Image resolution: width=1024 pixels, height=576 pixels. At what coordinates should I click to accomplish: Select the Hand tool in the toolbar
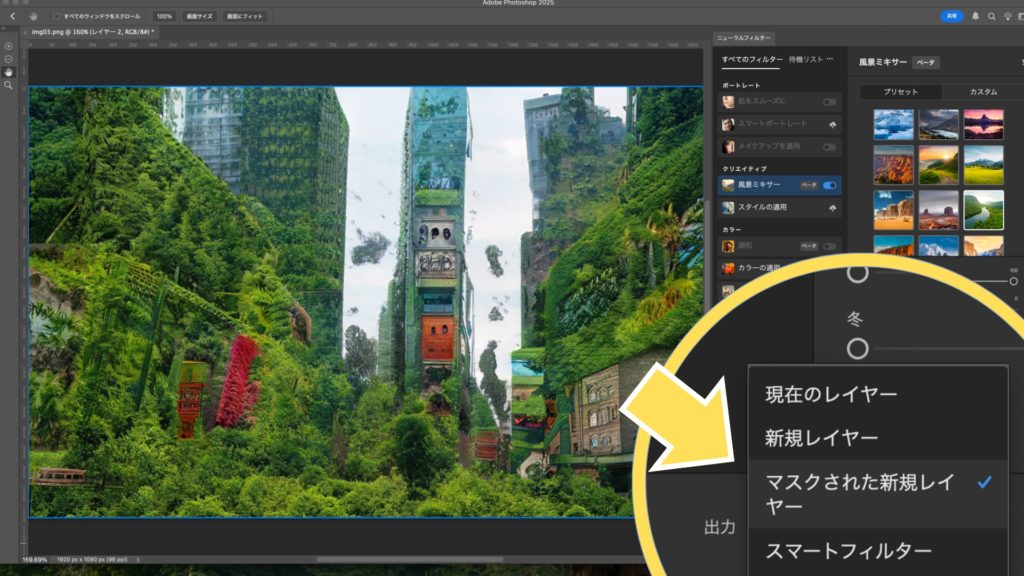click(8, 72)
